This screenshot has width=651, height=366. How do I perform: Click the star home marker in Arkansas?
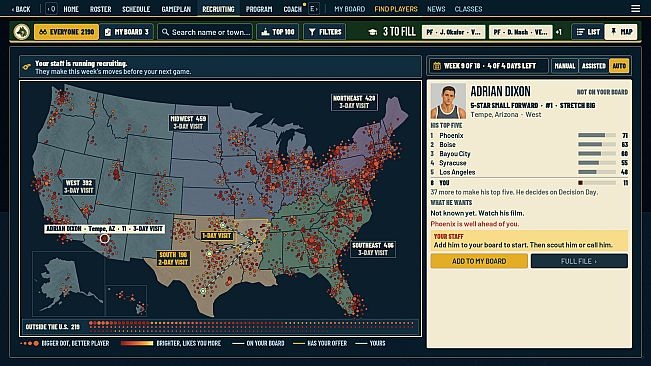[255, 240]
